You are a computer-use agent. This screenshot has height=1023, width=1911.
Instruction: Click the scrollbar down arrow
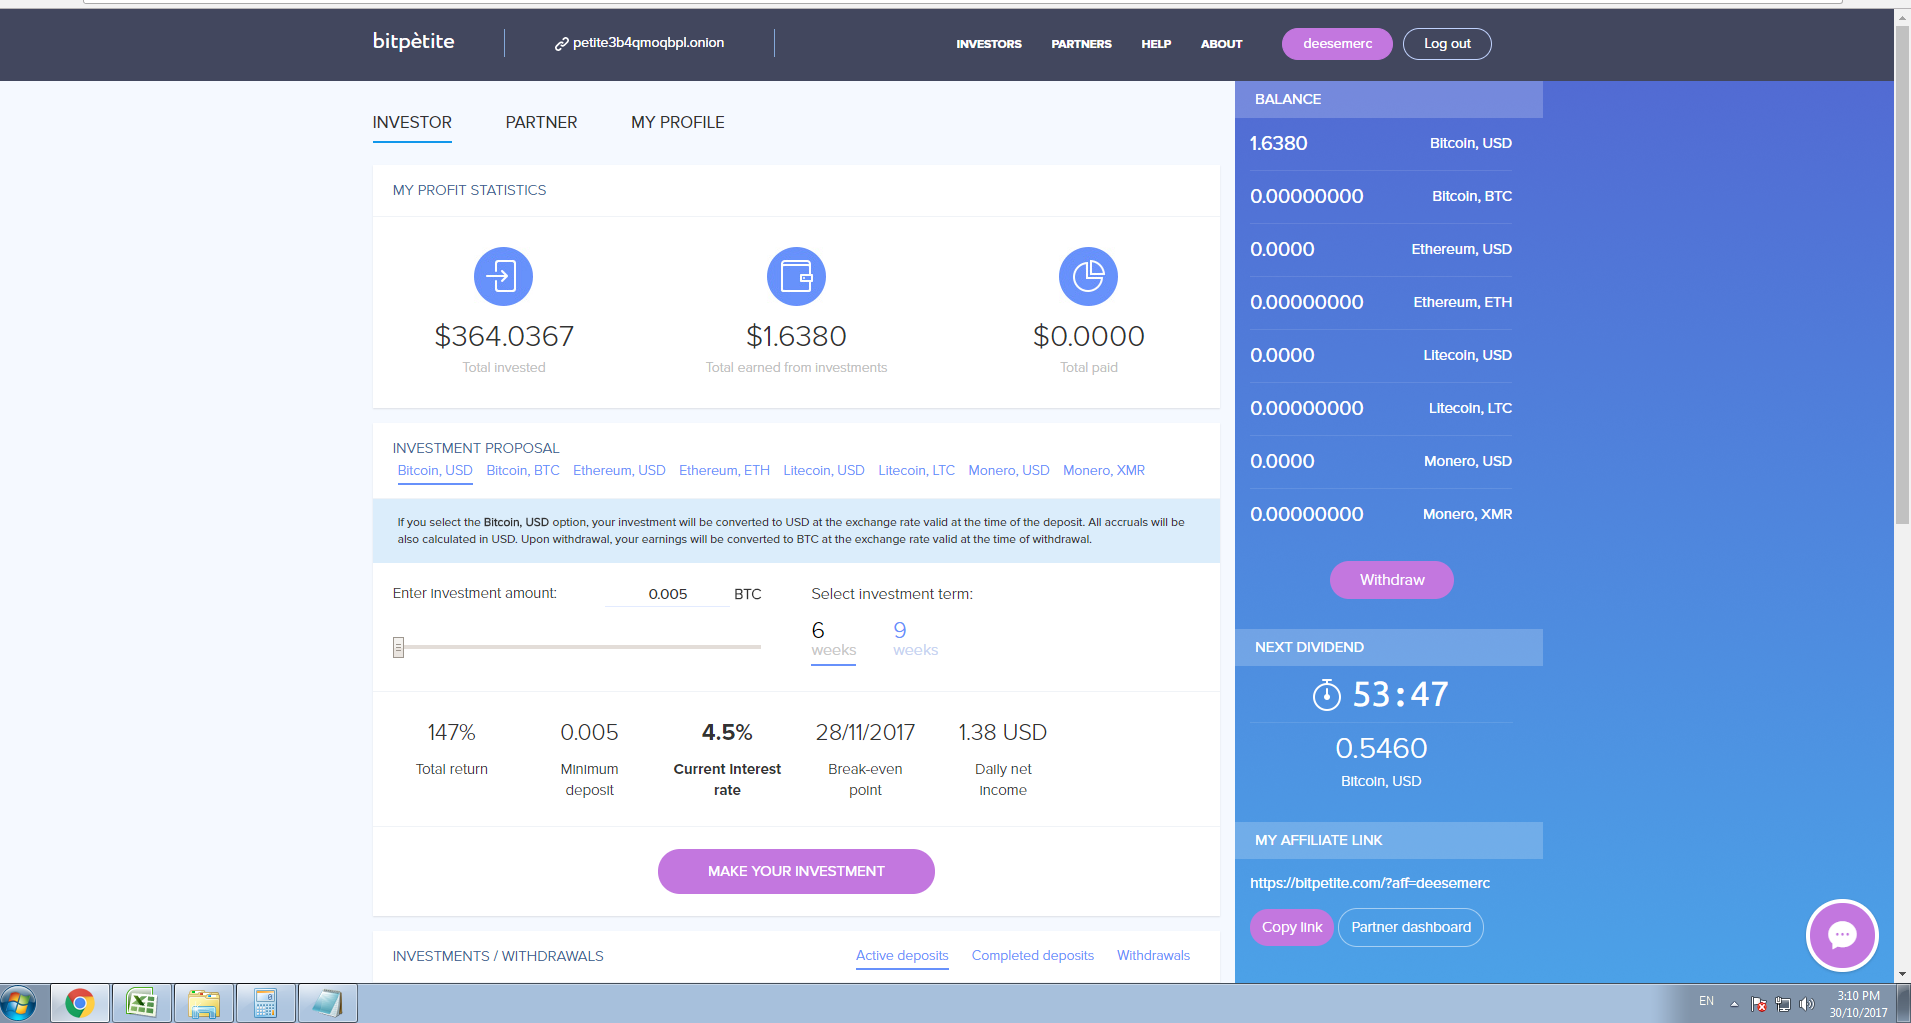coord(1902,974)
